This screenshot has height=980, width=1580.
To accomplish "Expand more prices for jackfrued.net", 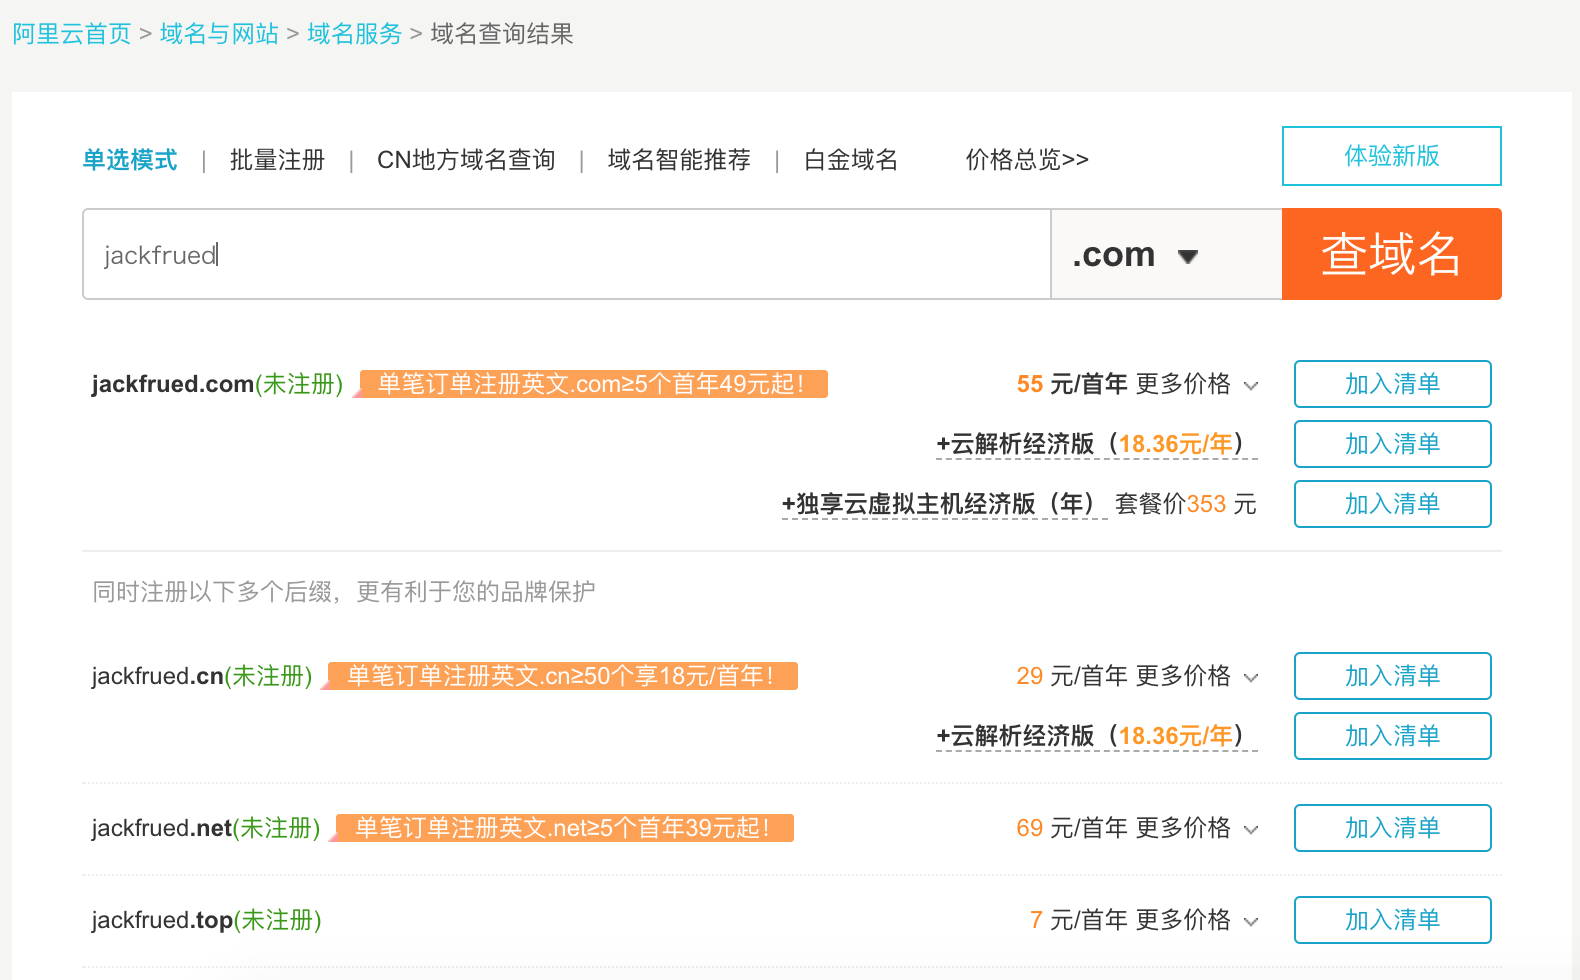I will click(1196, 828).
